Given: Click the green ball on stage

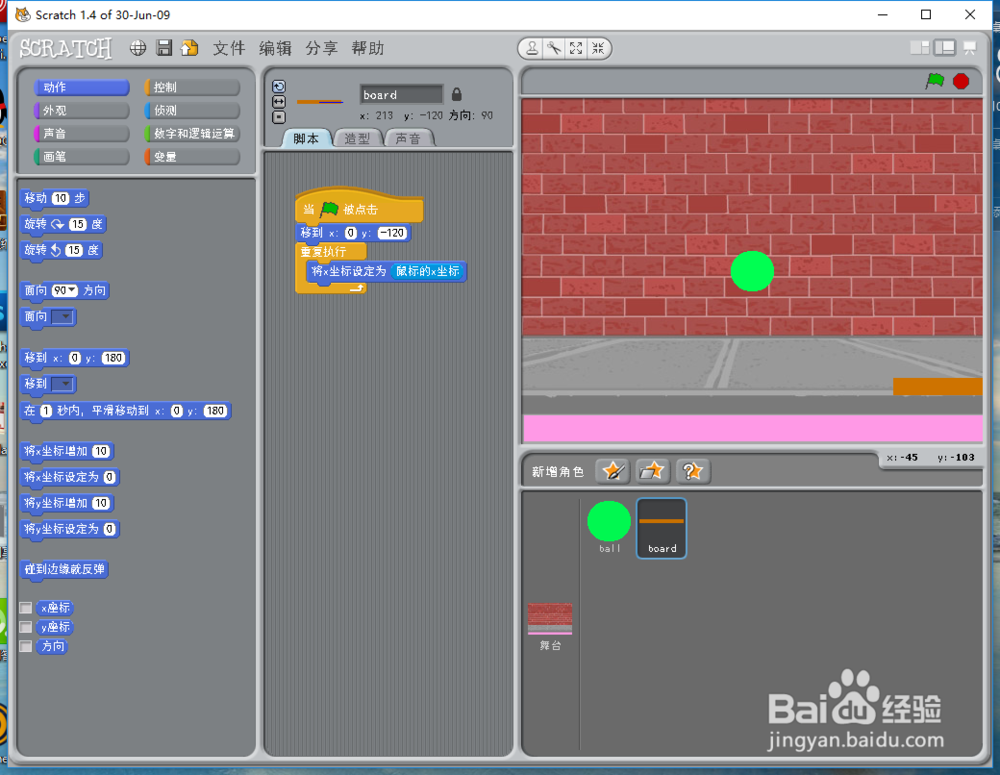Looking at the screenshot, I should [x=752, y=271].
